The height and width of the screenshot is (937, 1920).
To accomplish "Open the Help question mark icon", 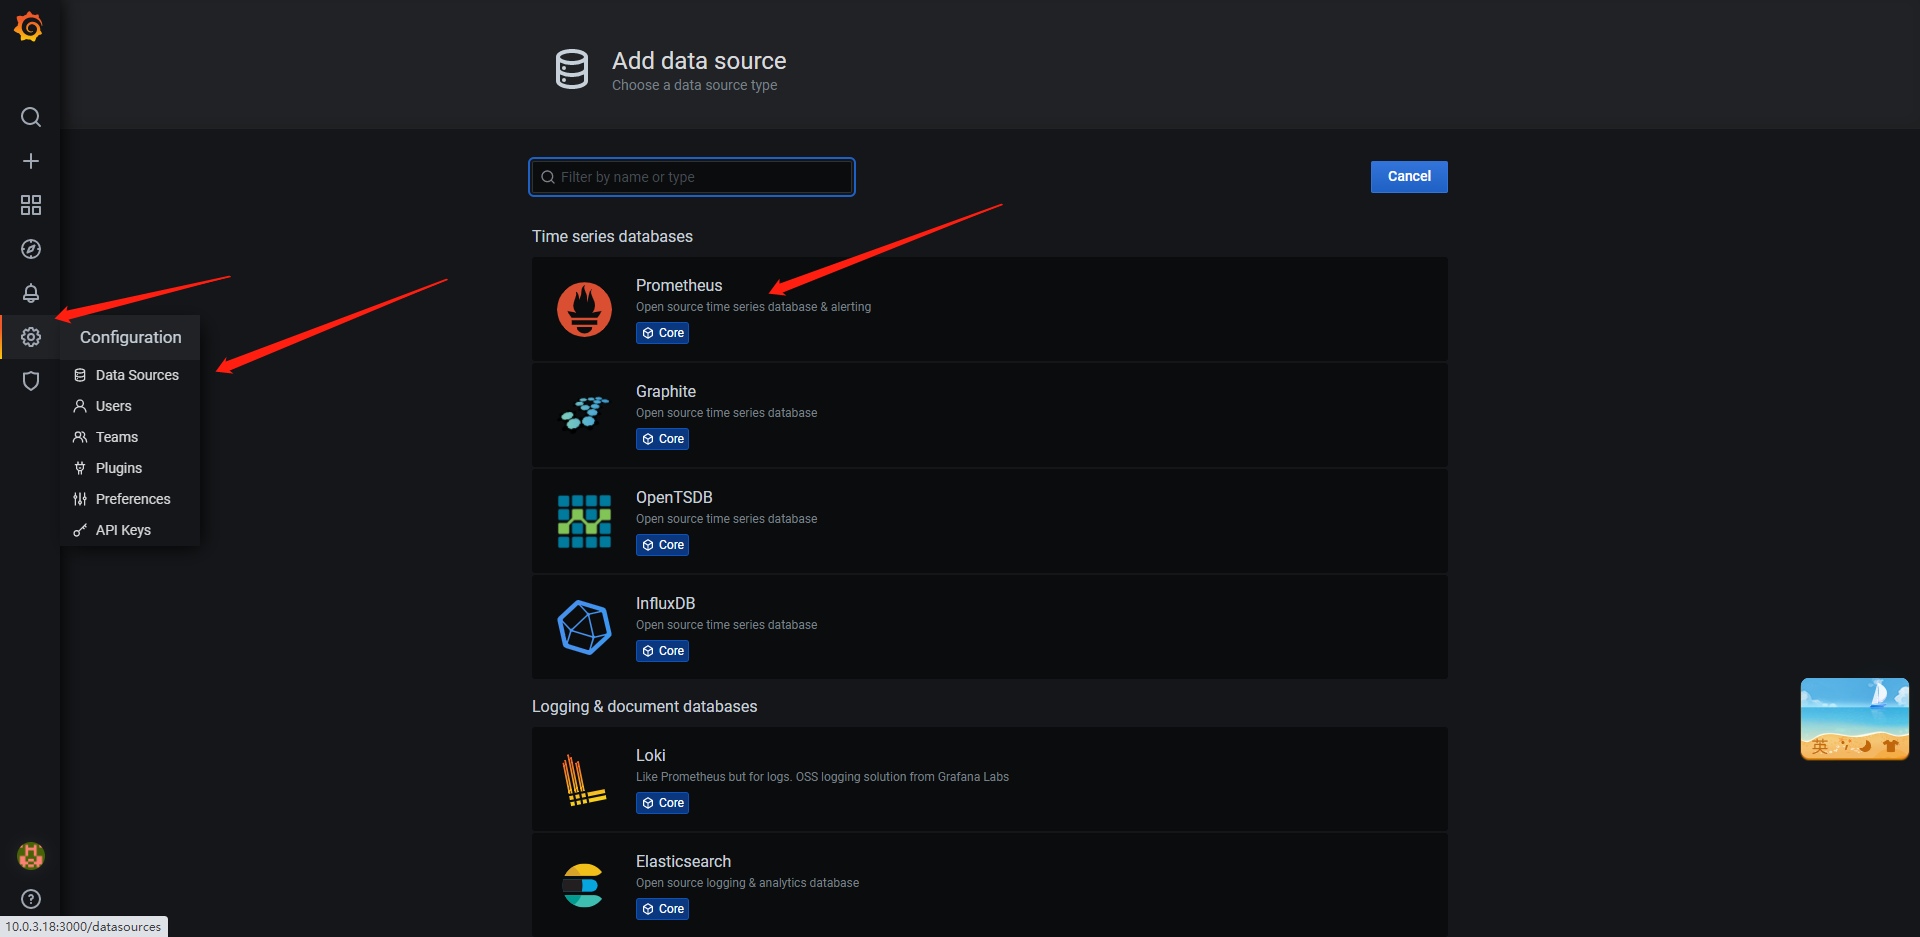I will coord(31,899).
